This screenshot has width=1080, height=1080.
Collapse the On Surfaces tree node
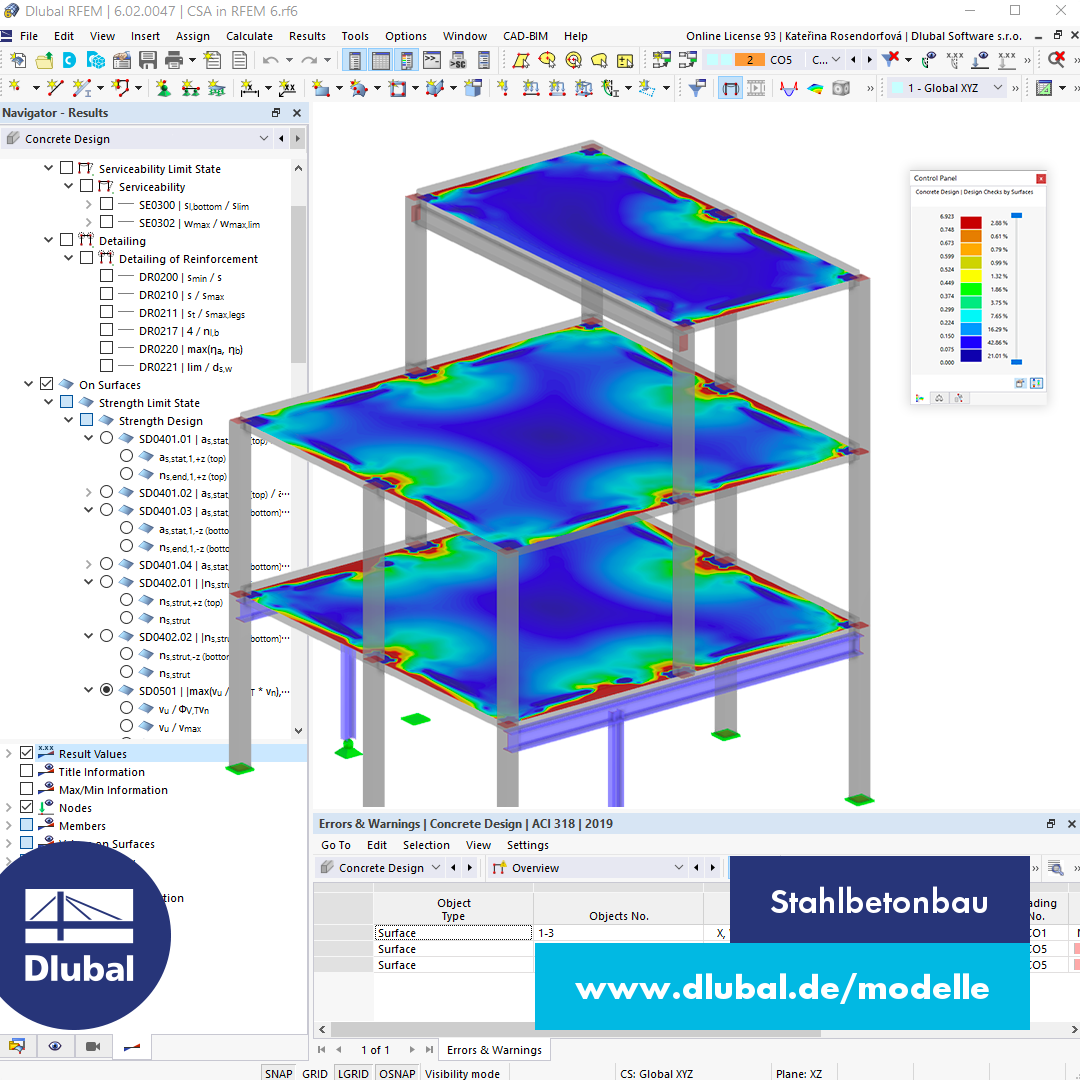(x=28, y=384)
